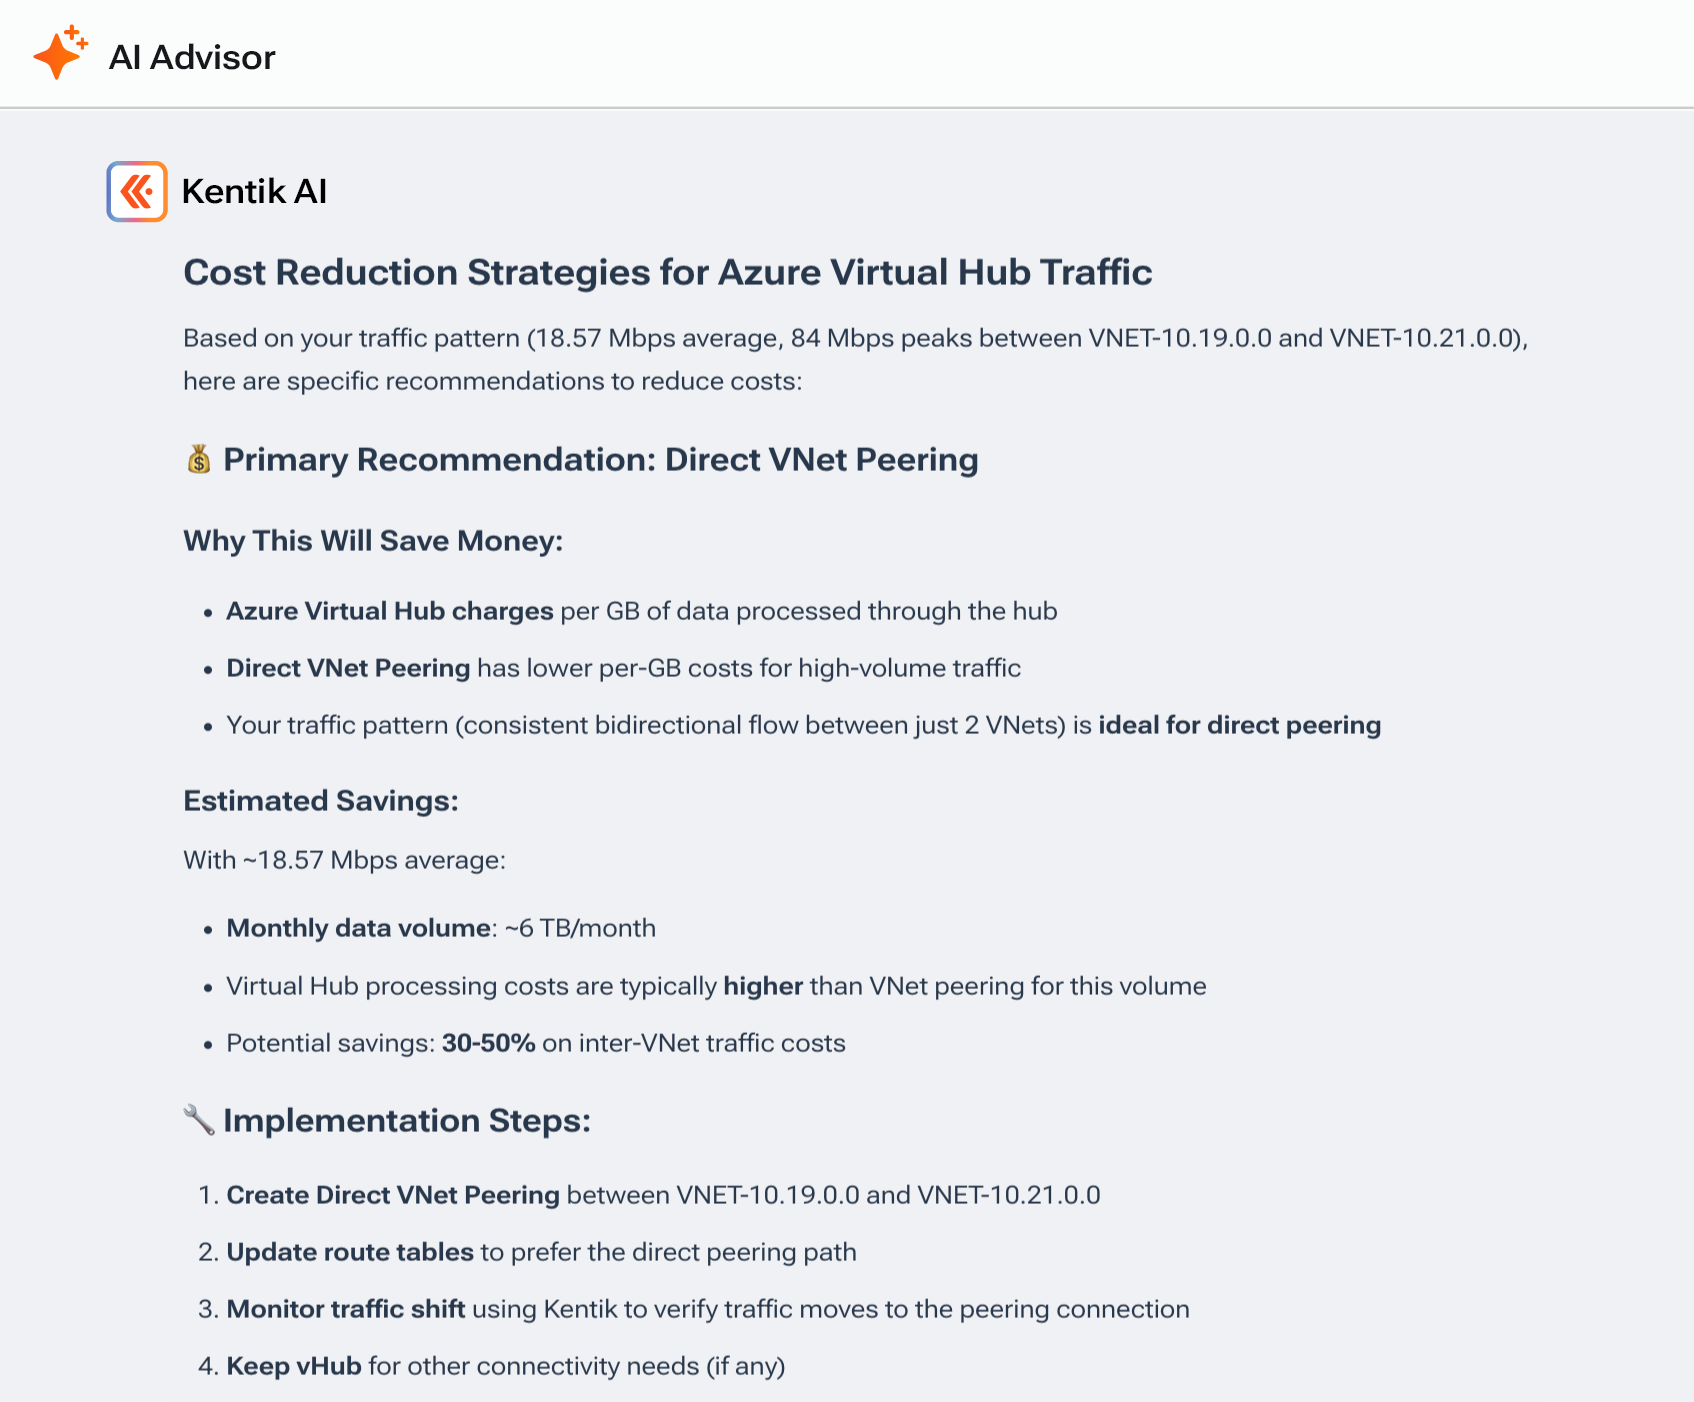Image resolution: width=1694 pixels, height=1402 pixels.
Task: Select the heading Cost Reduction Strategies for Azure
Action: (x=667, y=271)
